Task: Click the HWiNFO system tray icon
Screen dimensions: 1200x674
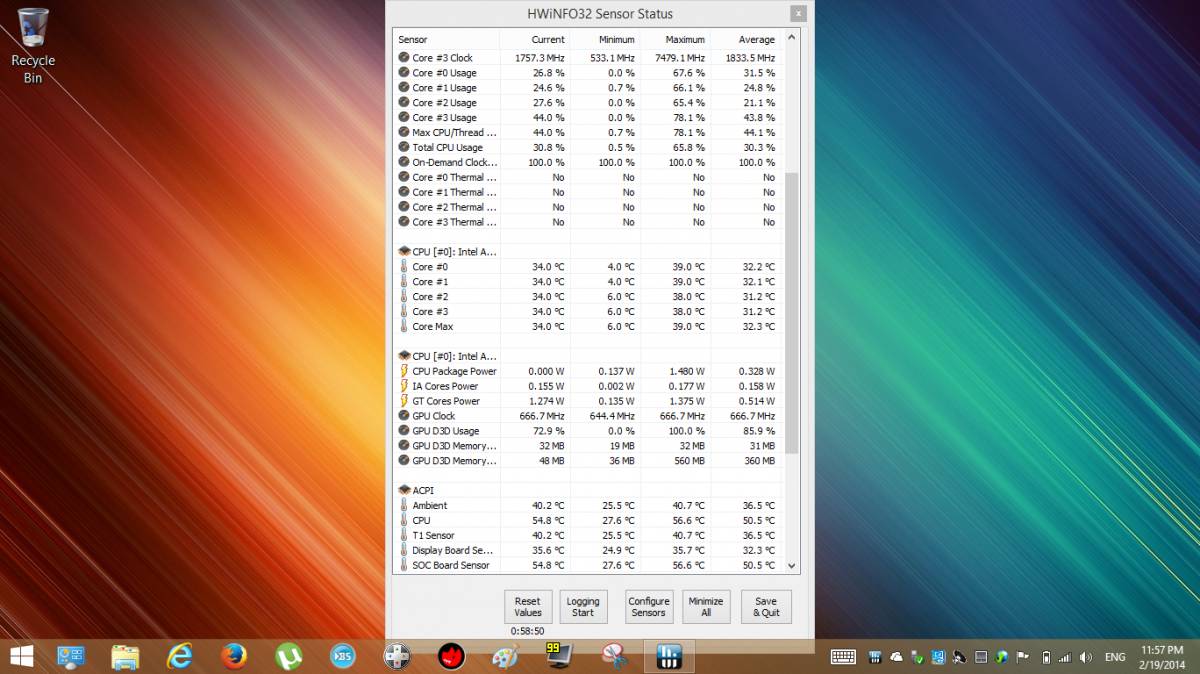Action: pos(874,657)
